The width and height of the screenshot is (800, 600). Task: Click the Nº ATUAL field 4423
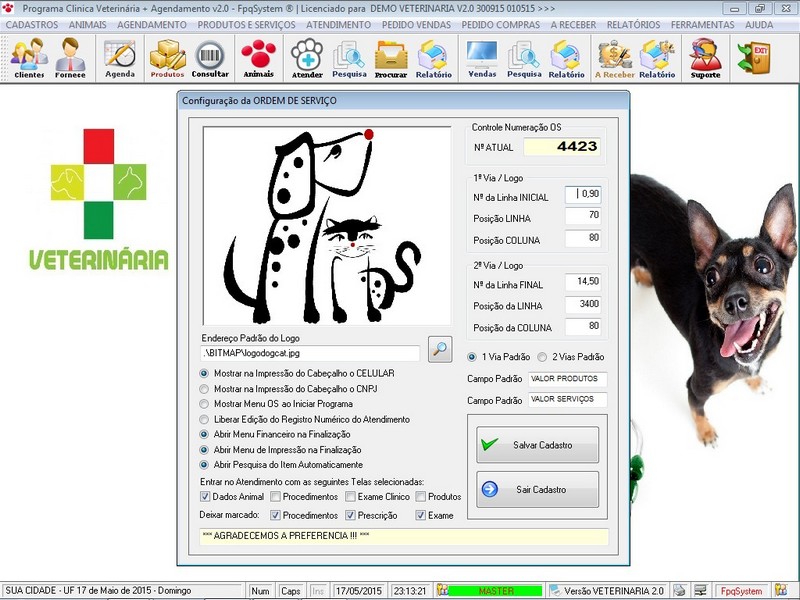tap(562, 146)
